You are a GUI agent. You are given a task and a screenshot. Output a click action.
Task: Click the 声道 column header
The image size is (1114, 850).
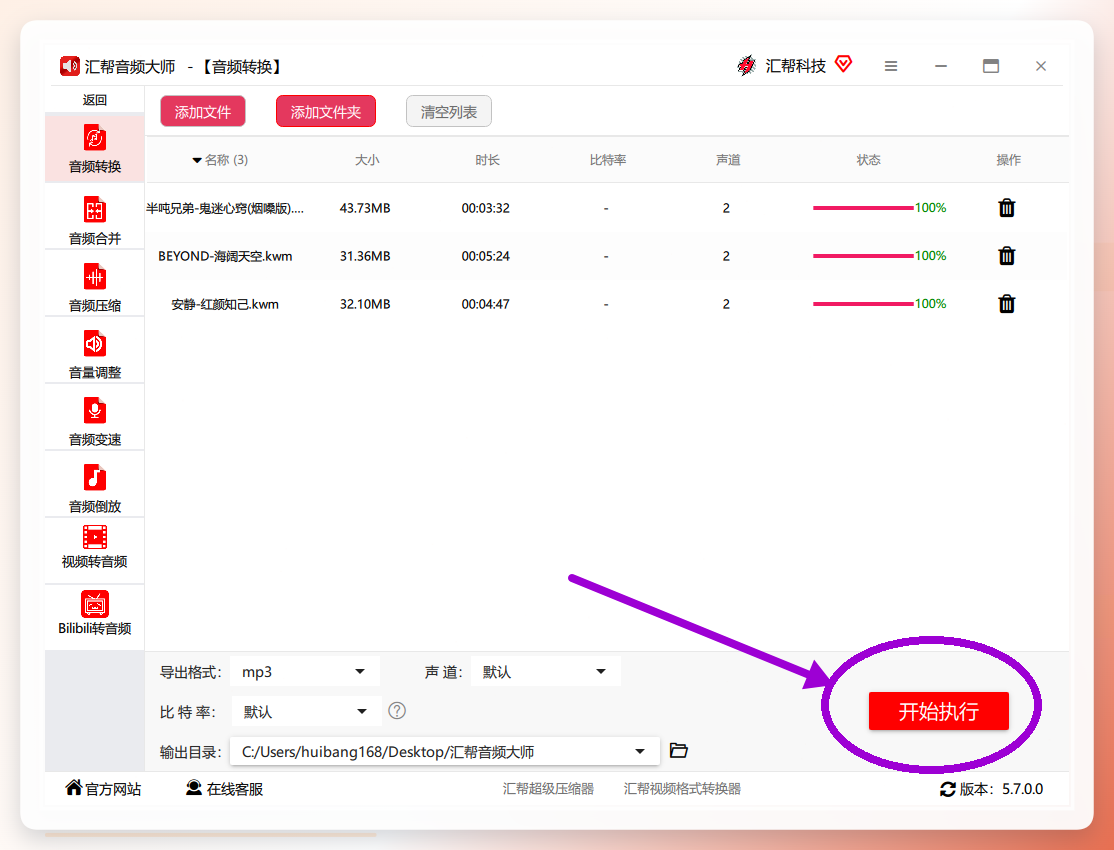728,160
